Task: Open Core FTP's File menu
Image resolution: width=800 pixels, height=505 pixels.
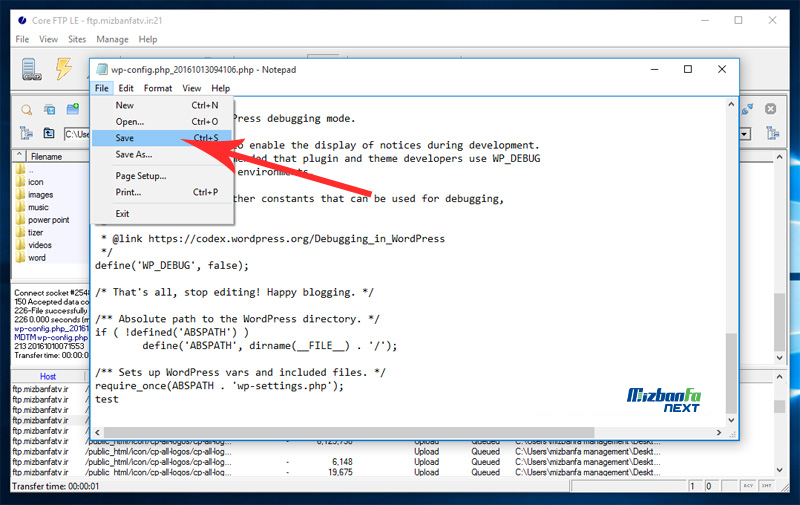Action: point(22,39)
